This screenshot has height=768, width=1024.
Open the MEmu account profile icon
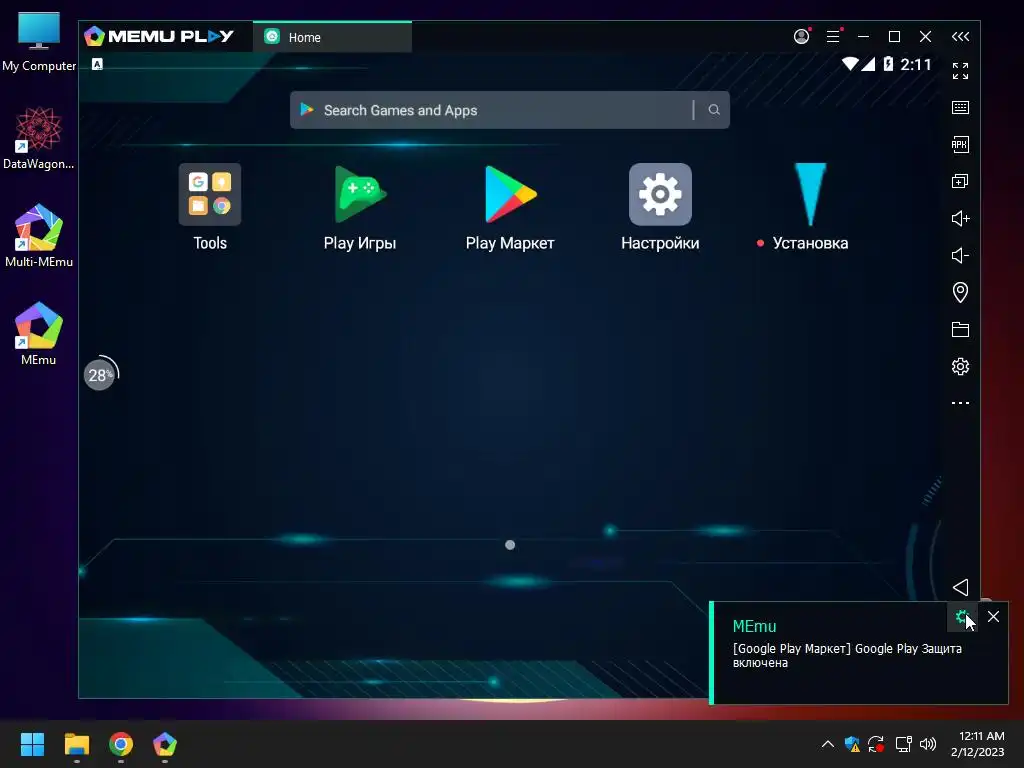(801, 37)
